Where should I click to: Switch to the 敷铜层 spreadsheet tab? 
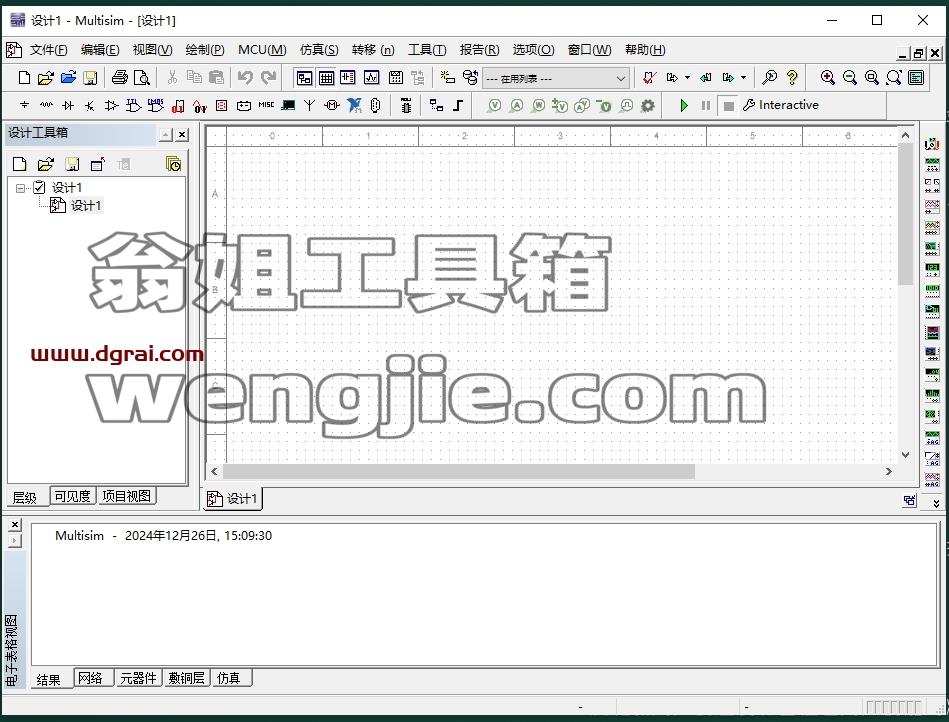pos(186,678)
